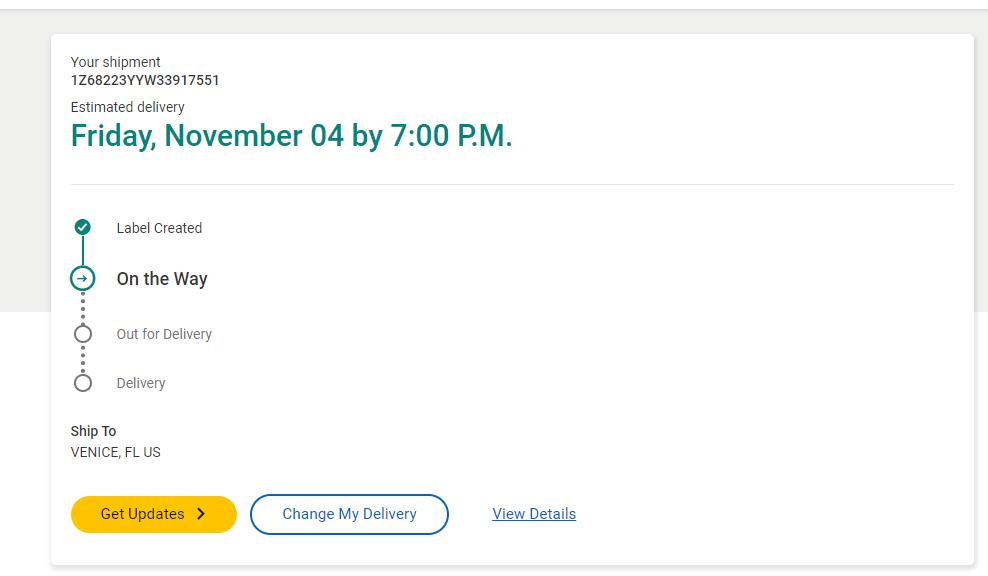Viewport: 988px width, 576px height.
Task: Click the Label Created green checkmark icon
Action: tap(83, 228)
